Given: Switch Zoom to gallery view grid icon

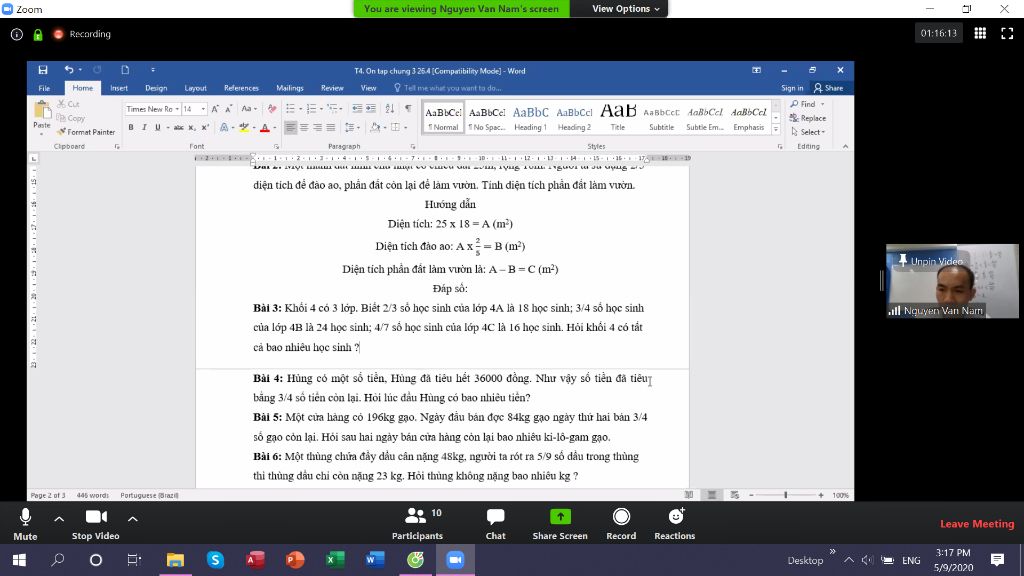Looking at the screenshot, I should coord(980,33).
